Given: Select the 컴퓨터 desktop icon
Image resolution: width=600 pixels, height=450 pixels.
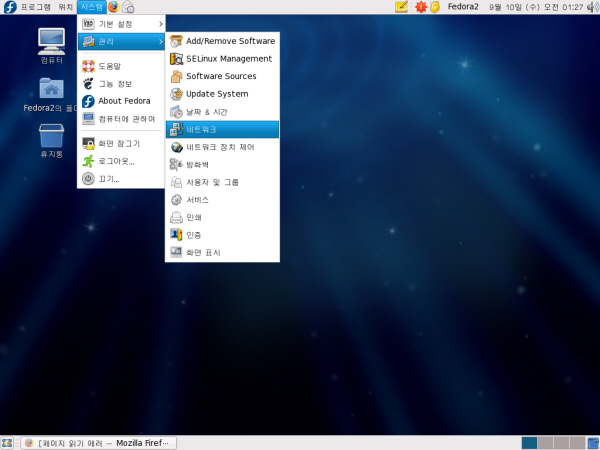Looking at the screenshot, I should (x=51, y=46).
